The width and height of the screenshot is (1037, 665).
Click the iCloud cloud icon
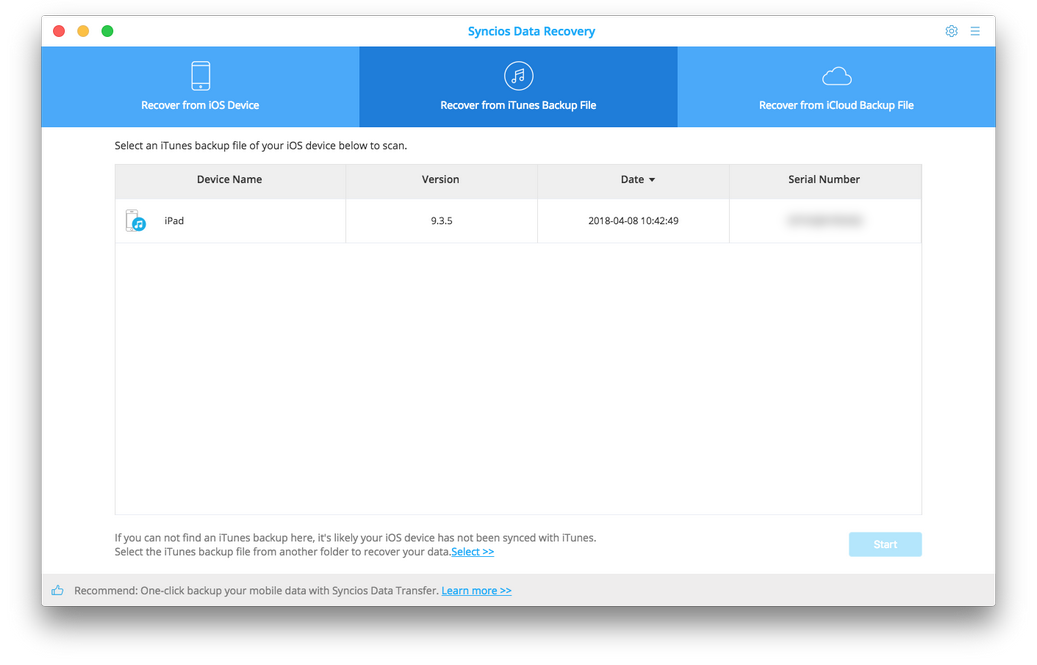pyautogui.click(x=837, y=77)
